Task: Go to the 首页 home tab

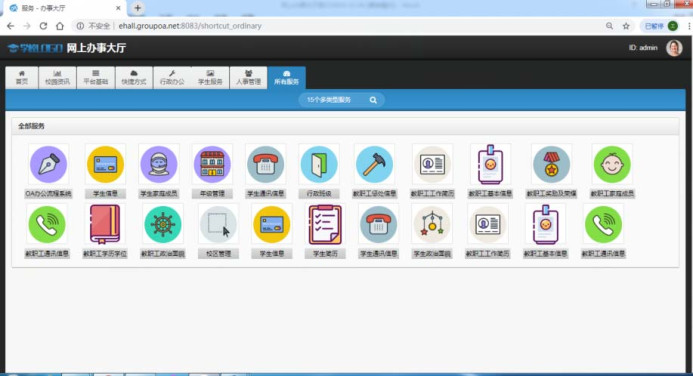Action: point(22,78)
